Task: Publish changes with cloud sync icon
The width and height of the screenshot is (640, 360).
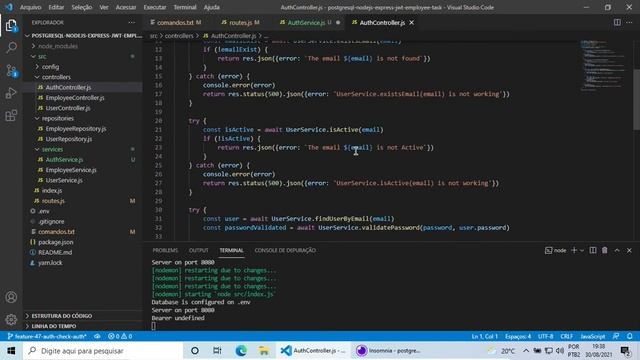Action: click(x=97, y=336)
